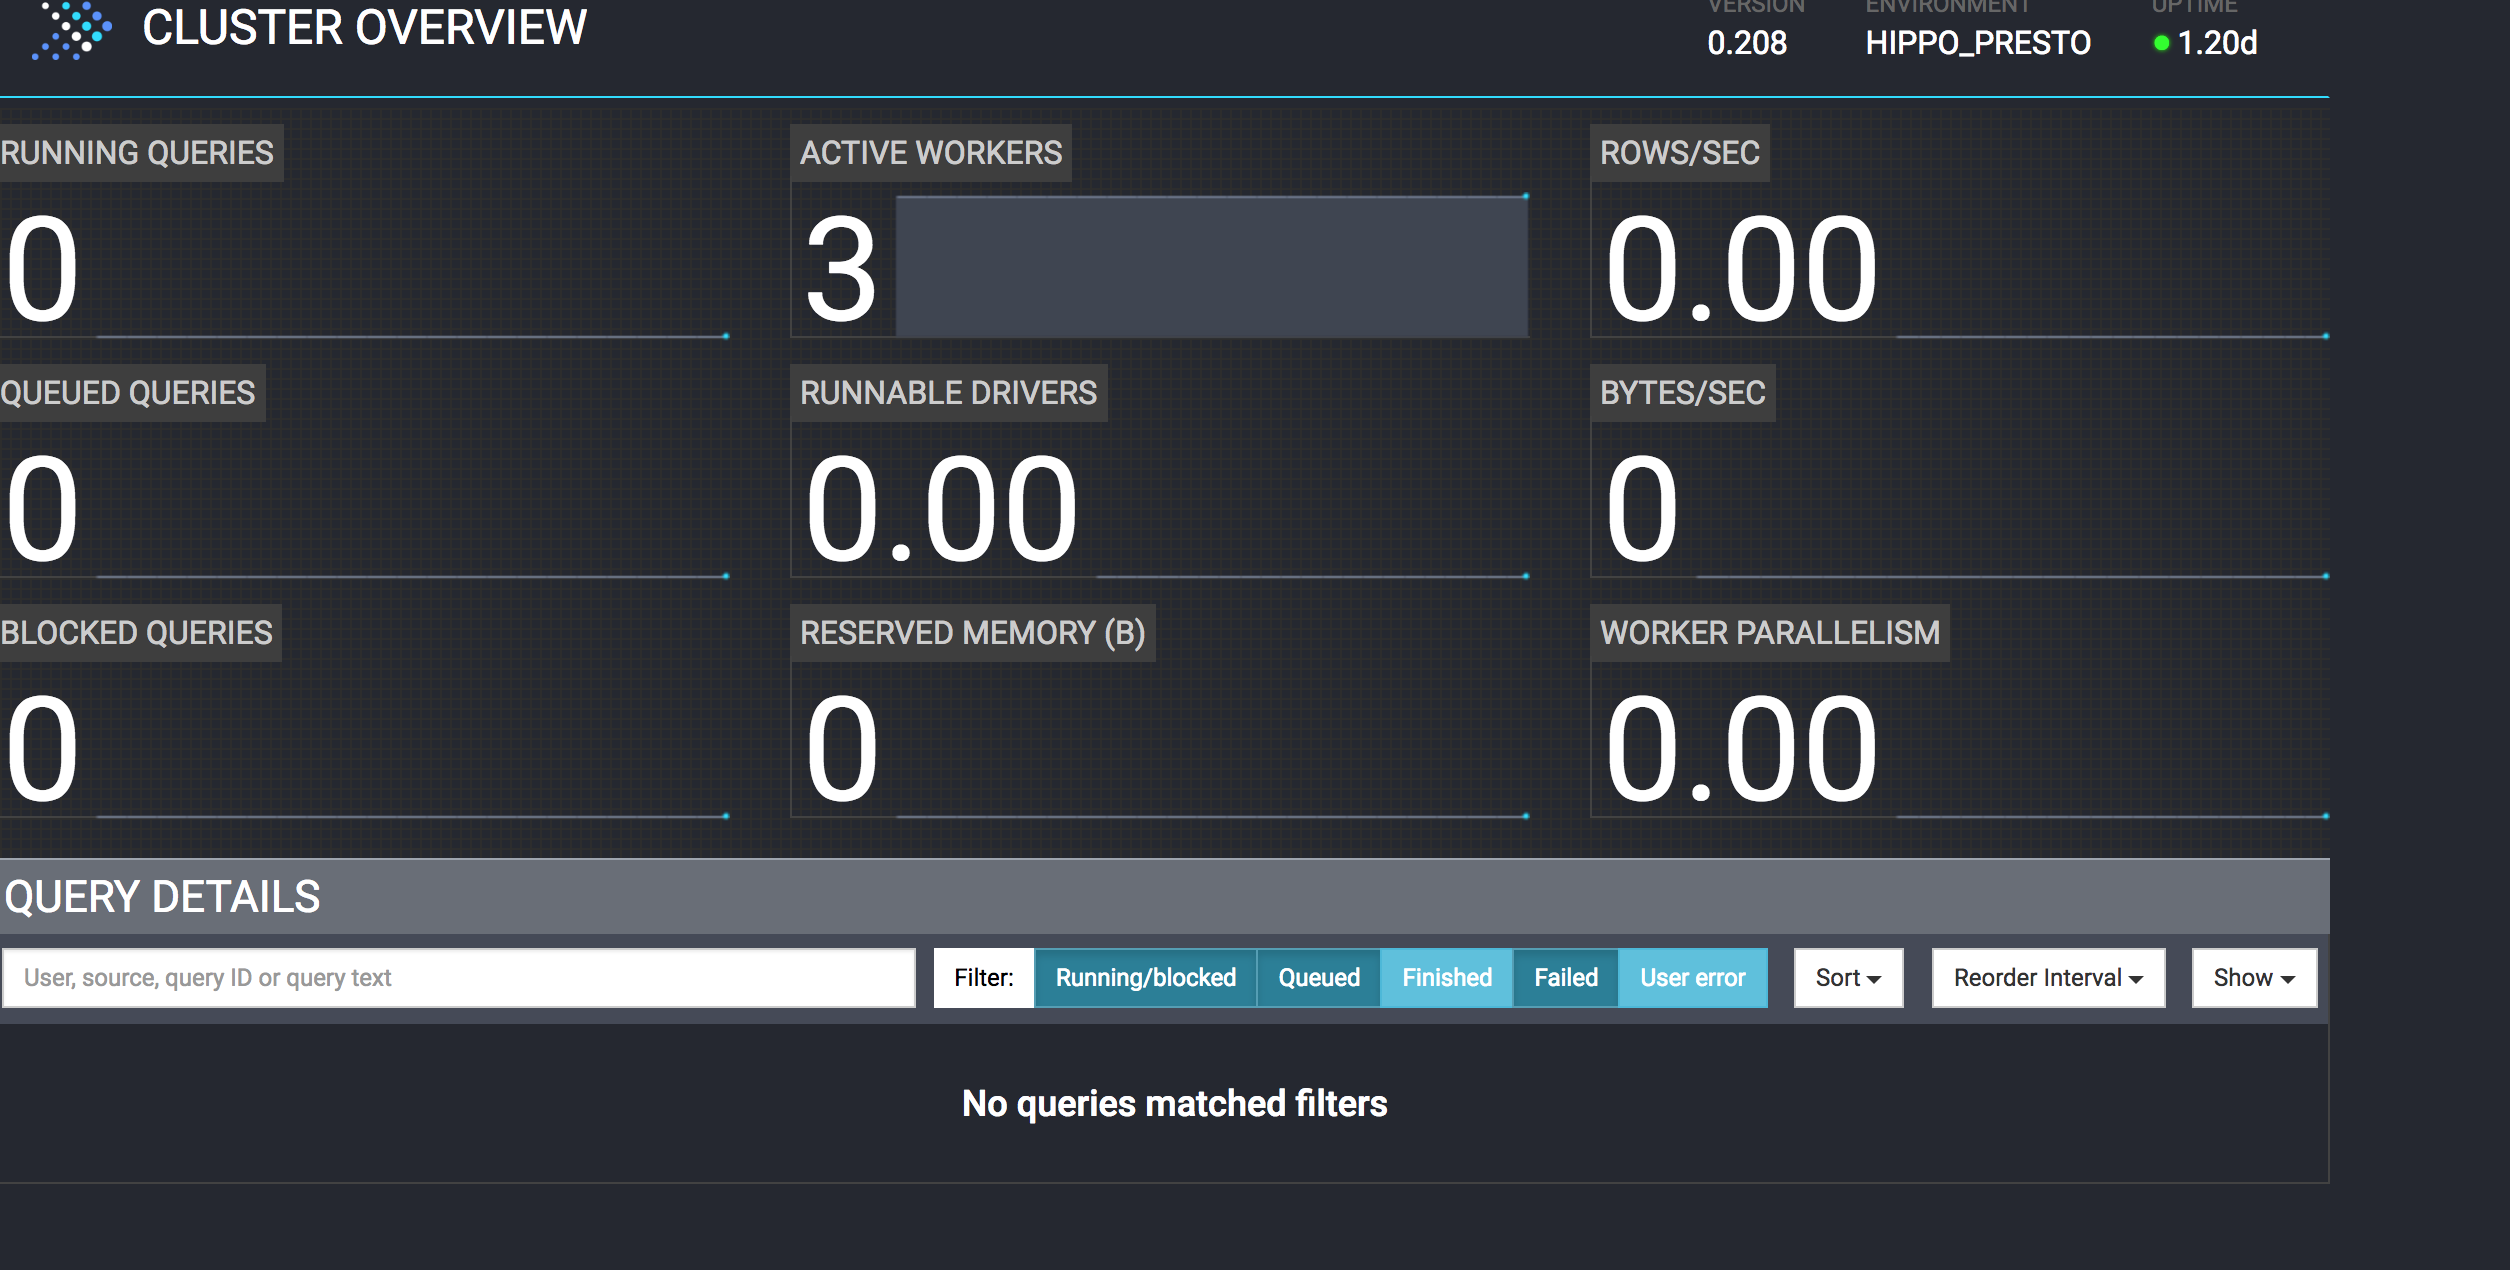Focus the query search text field

point(458,977)
